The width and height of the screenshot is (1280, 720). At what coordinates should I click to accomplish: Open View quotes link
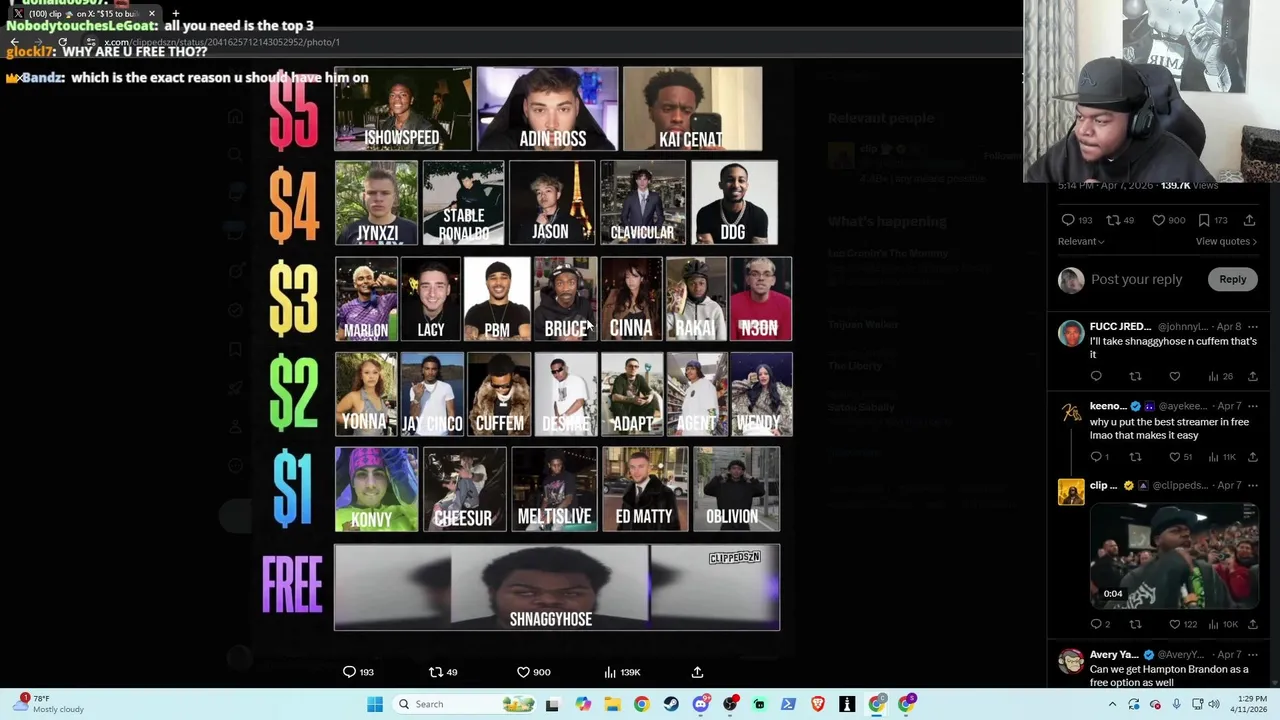coord(1226,241)
